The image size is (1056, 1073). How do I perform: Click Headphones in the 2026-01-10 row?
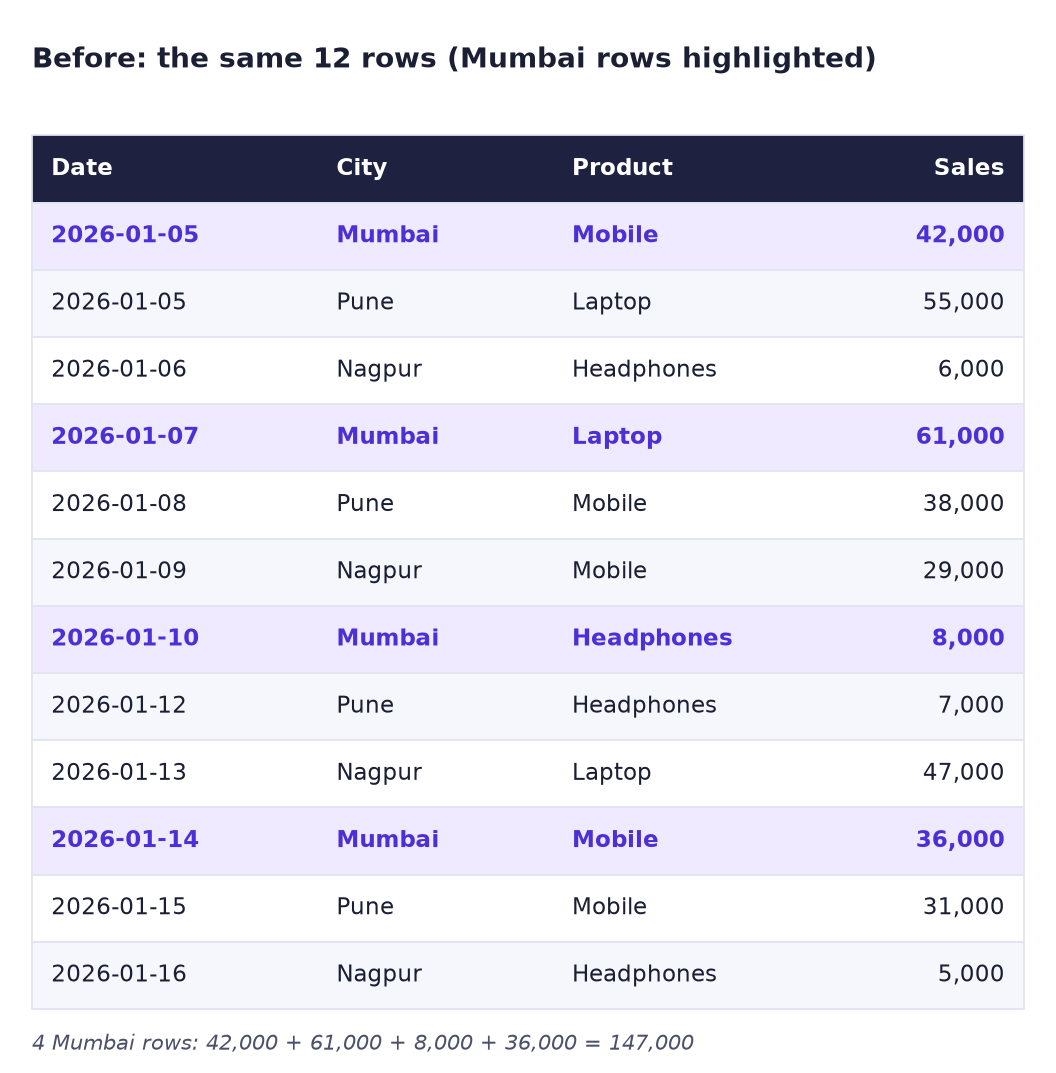click(652, 638)
